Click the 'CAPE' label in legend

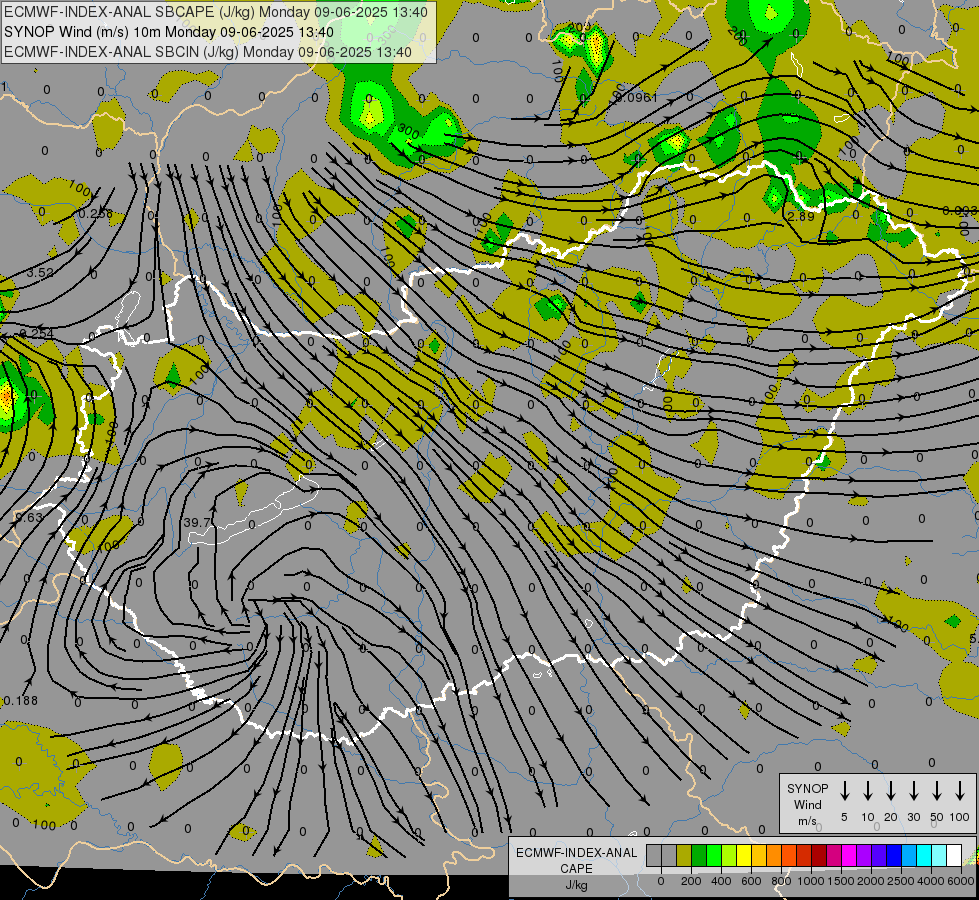coord(576,869)
